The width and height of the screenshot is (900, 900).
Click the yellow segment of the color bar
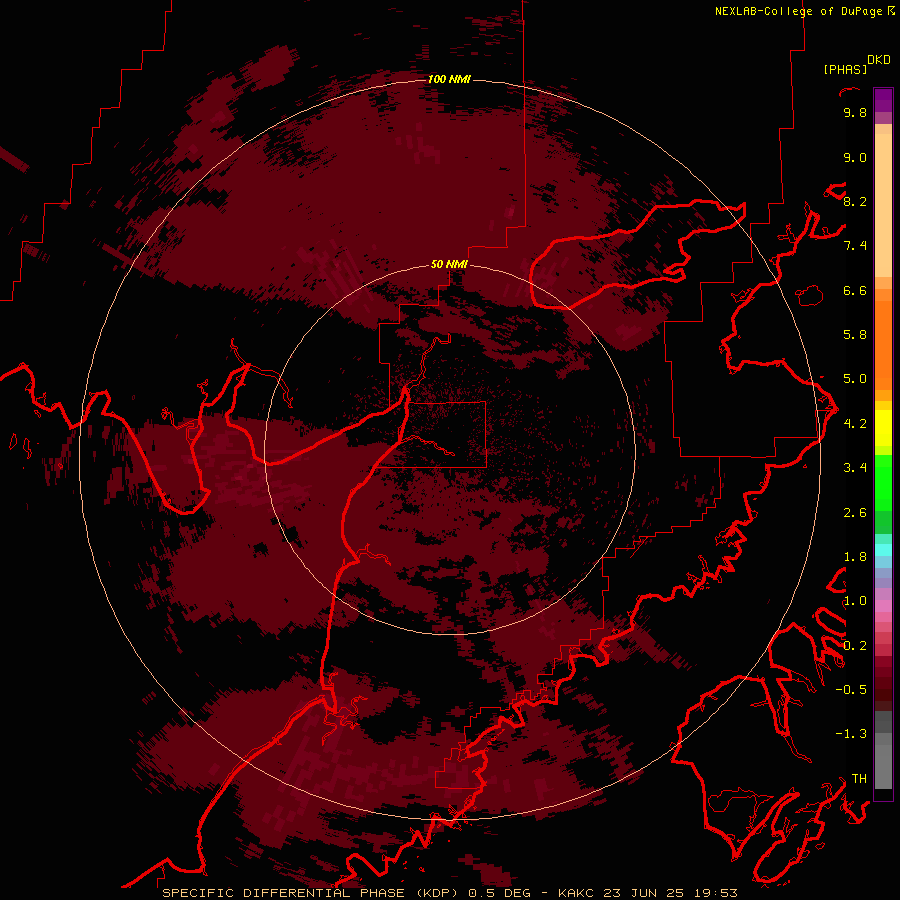883,428
